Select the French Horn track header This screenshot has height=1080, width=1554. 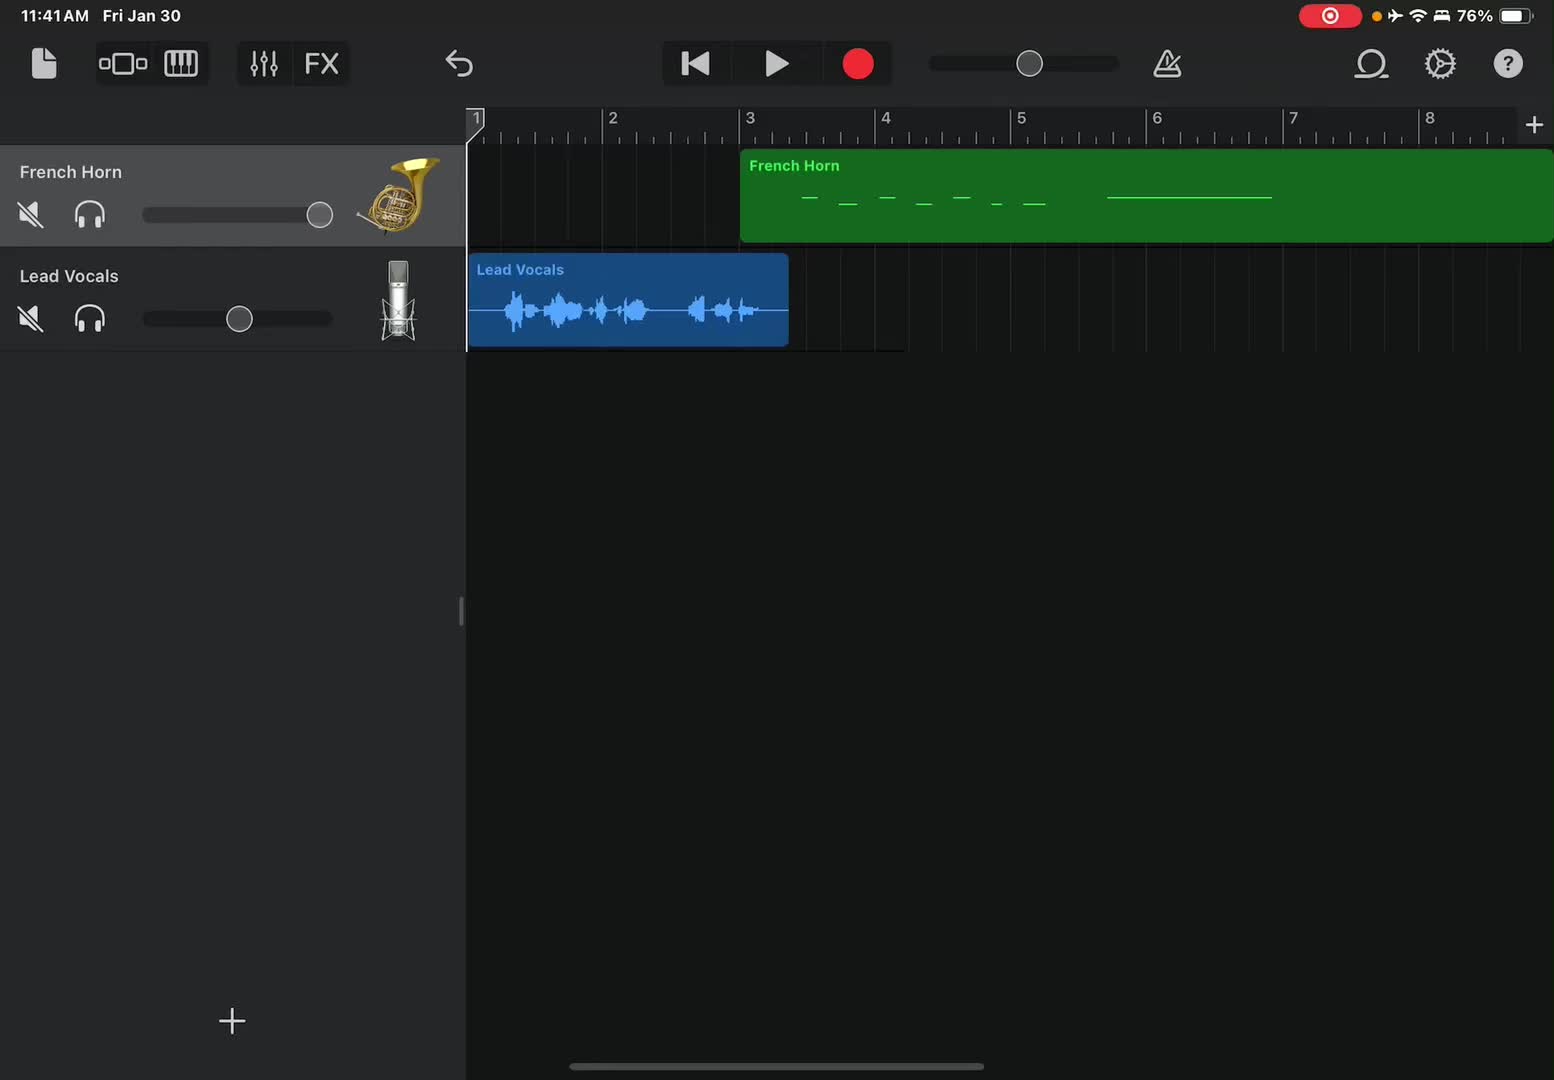coord(232,196)
